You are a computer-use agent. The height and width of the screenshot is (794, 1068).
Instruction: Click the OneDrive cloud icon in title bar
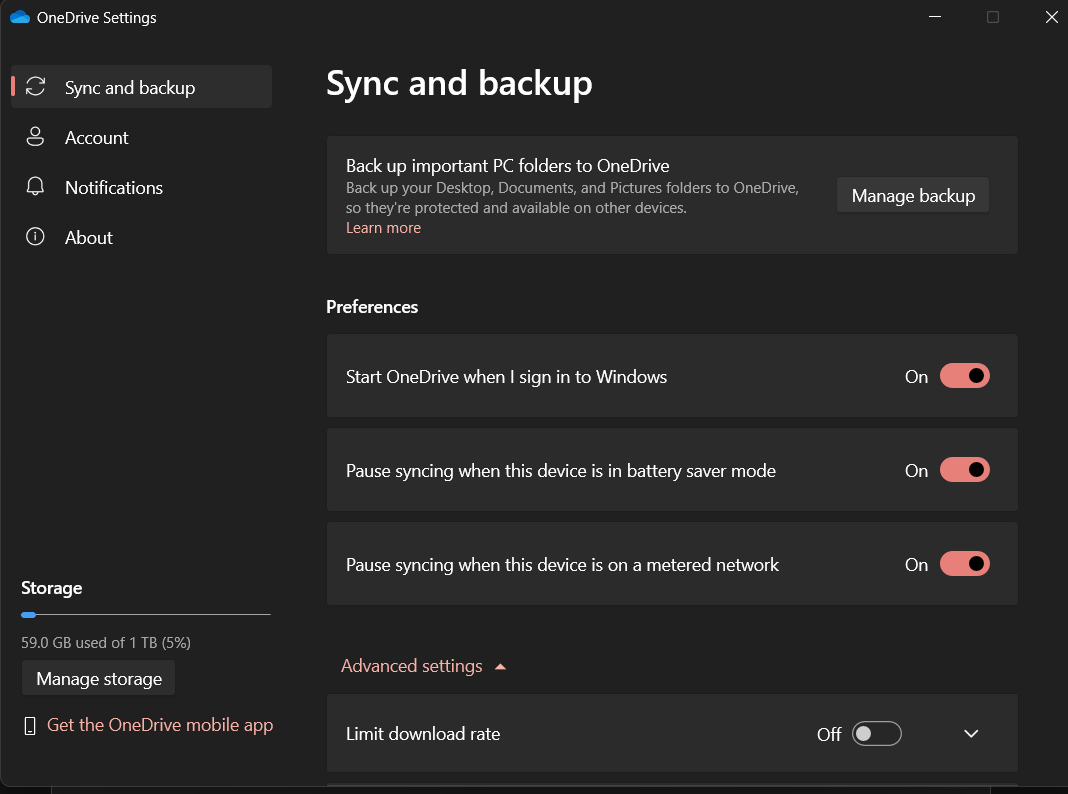click(19, 17)
